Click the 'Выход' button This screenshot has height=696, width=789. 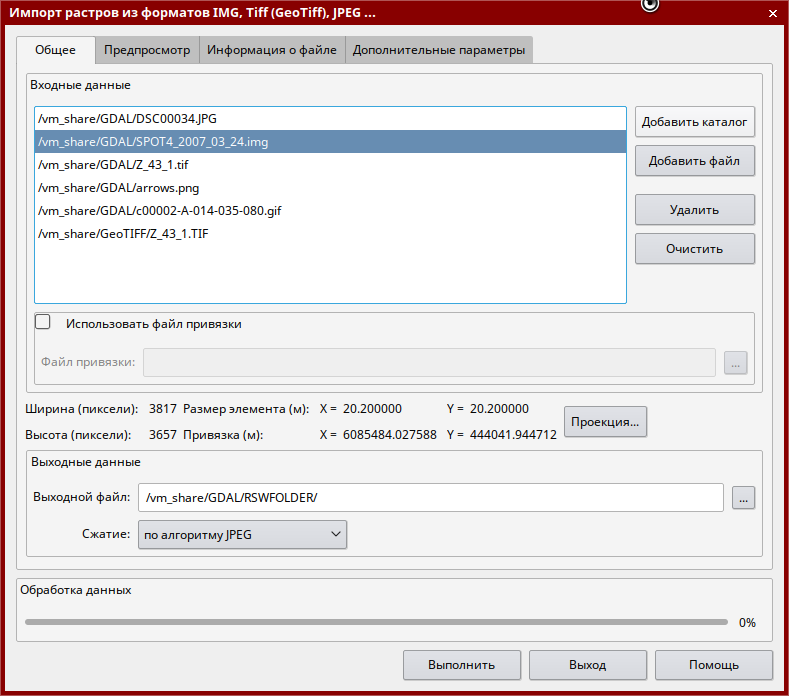click(x=587, y=665)
